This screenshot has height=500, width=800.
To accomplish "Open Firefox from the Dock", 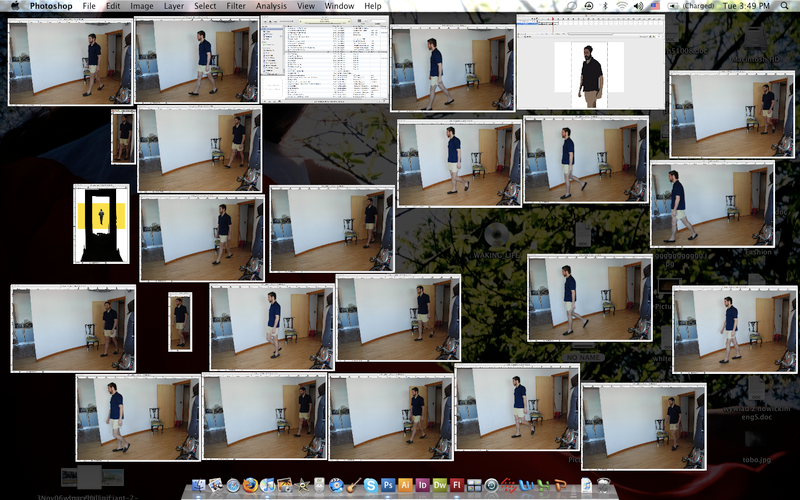I will 250,485.
